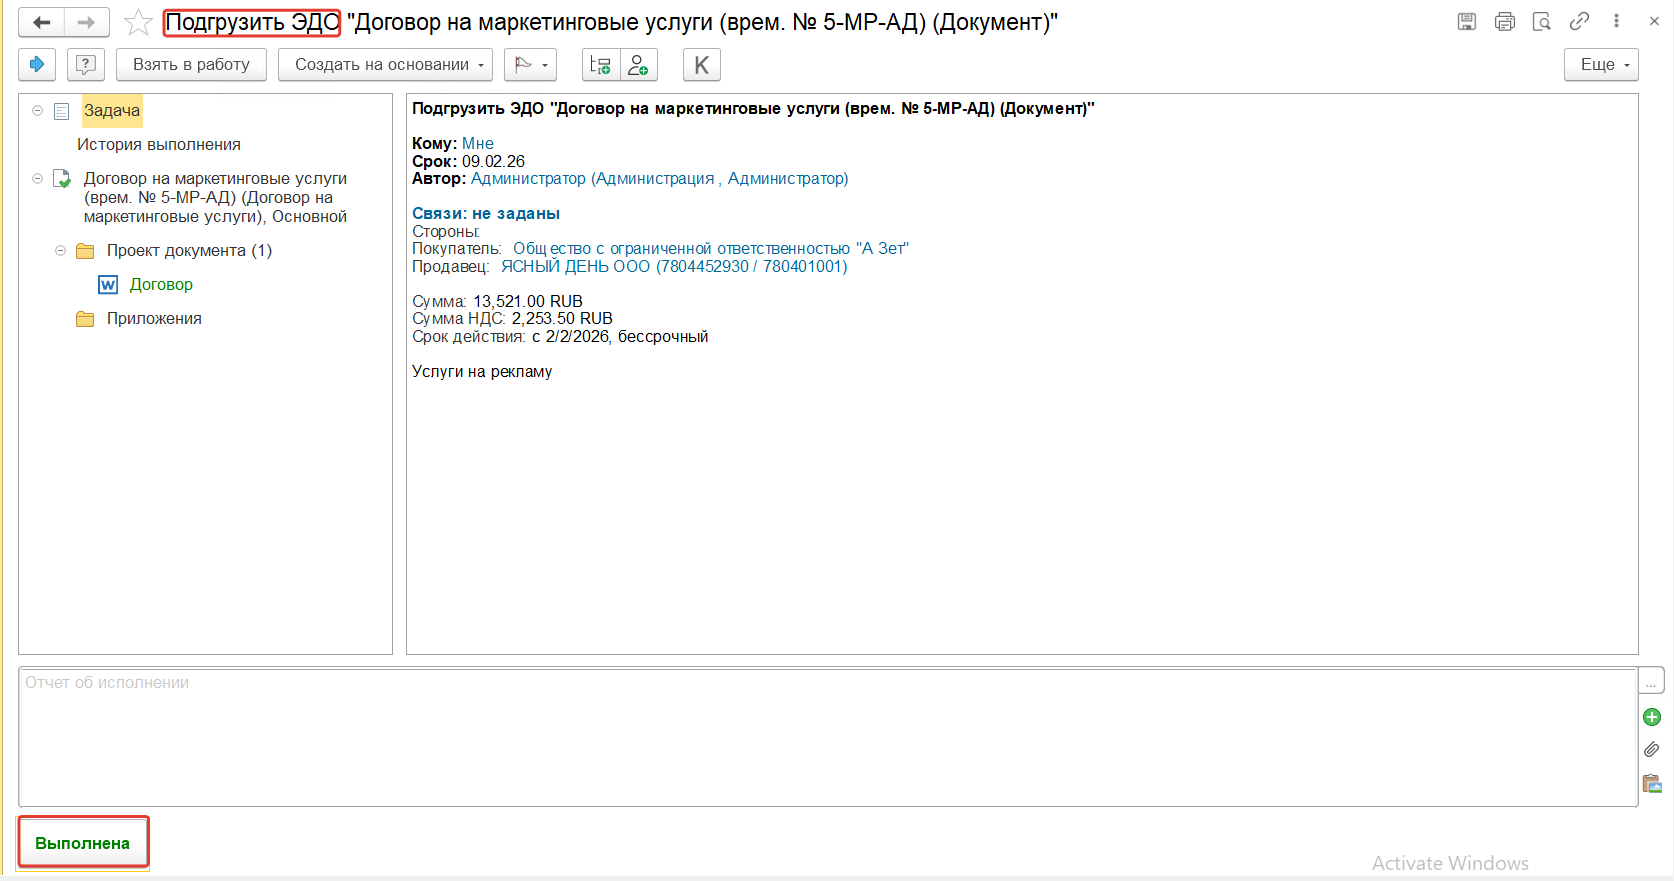This screenshot has height=881, width=1674.
Task: Open the 'Еще' menu
Action: [1600, 65]
